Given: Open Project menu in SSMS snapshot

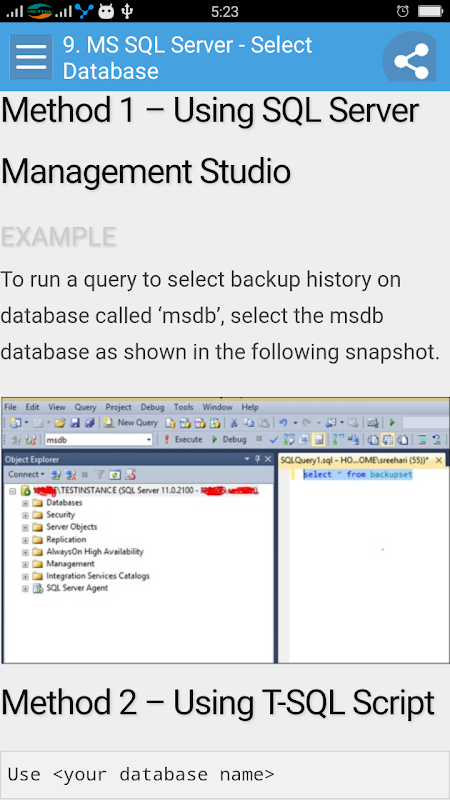Looking at the screenshot, I should pos(118,407).
